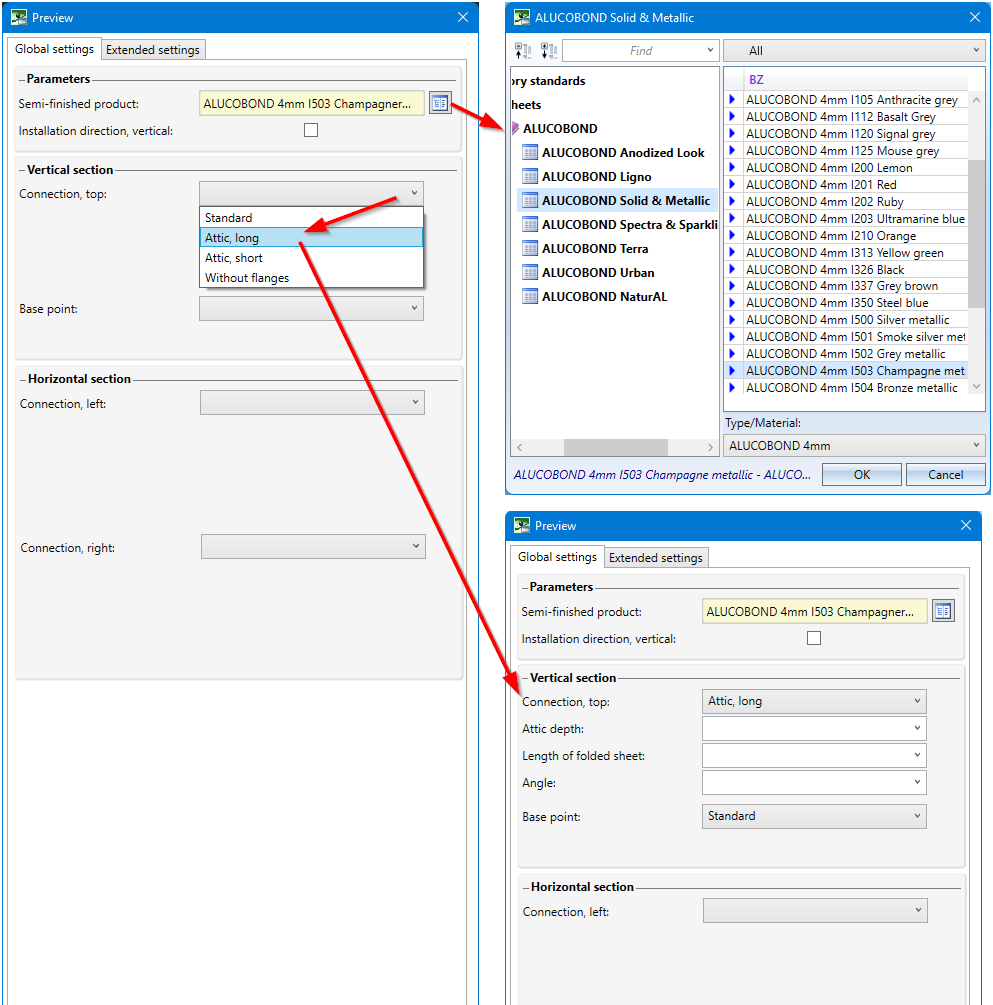Open the Base point dropdown in left Preview

(x=312, y=308)
